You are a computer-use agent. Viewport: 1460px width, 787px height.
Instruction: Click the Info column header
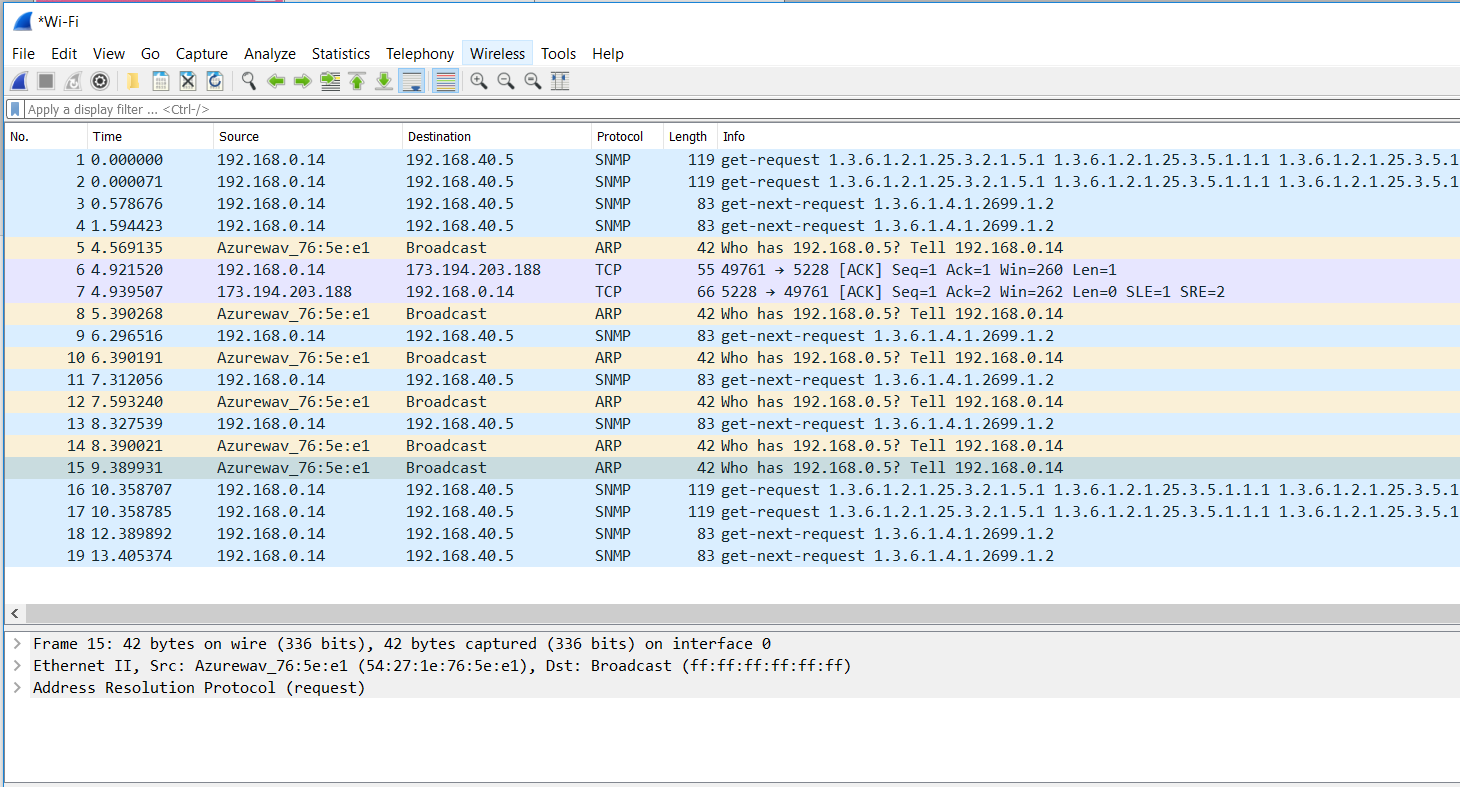click(1088, 137)
